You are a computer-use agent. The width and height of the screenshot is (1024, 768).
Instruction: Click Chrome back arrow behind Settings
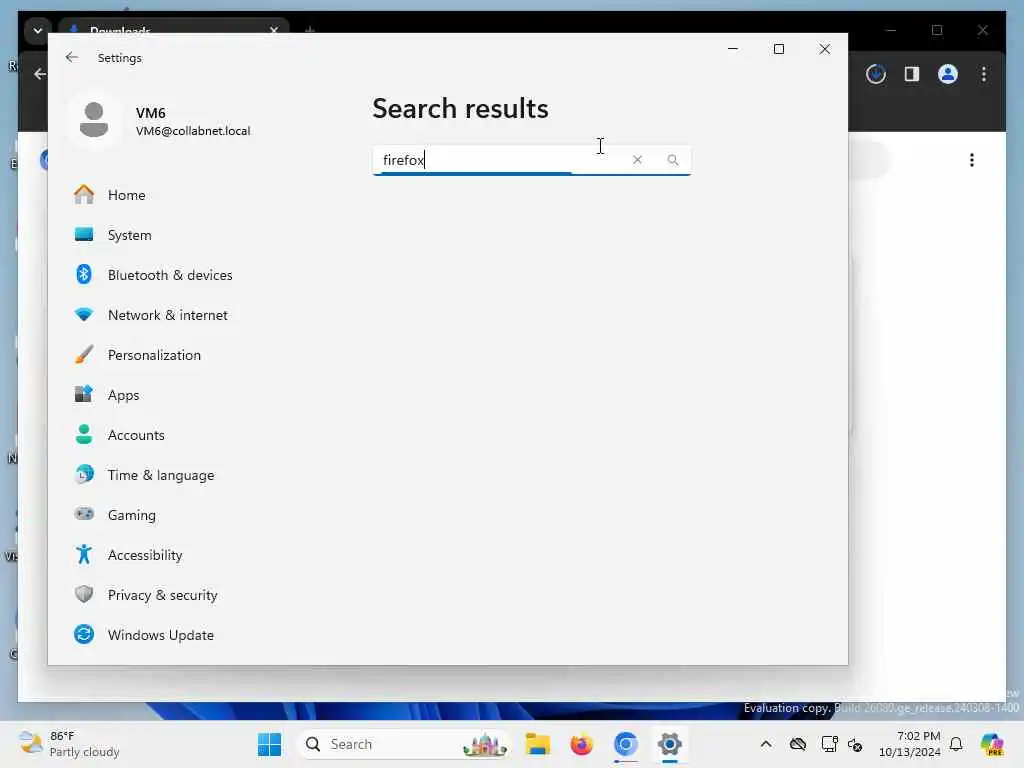[40, 74]
